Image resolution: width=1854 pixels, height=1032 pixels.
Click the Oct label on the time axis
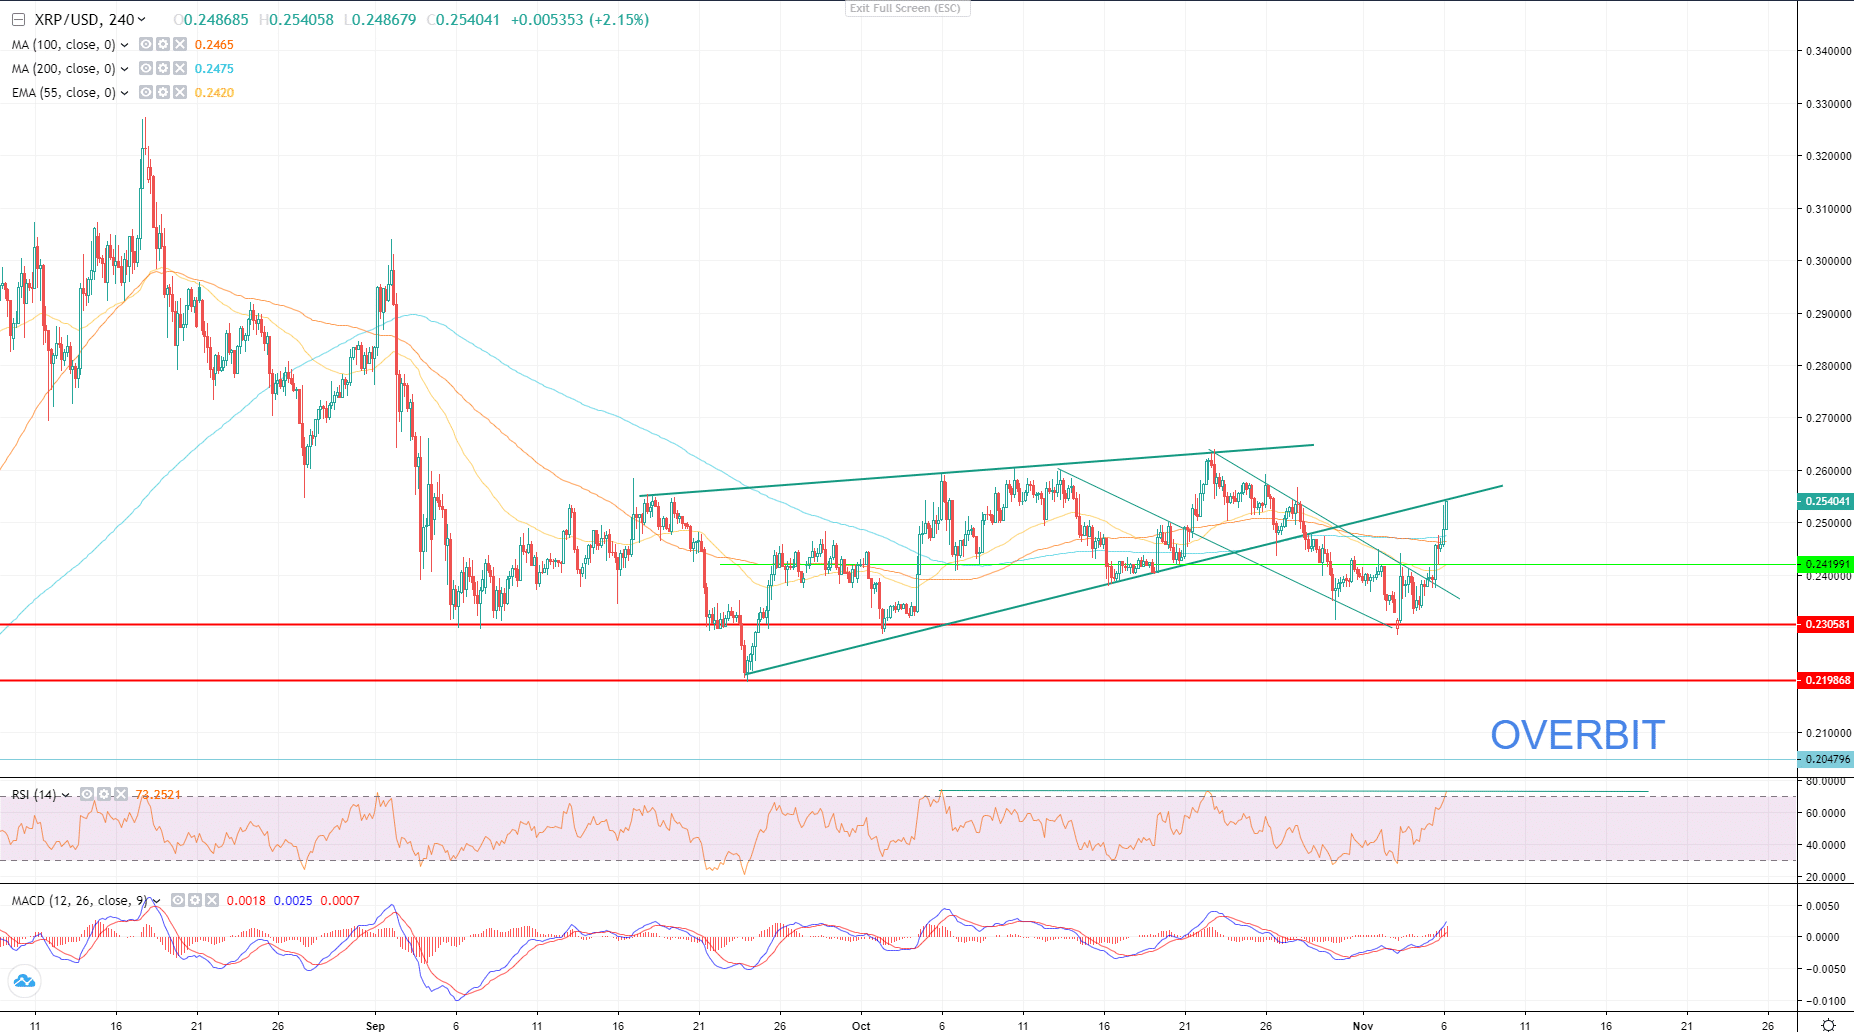pos(861,1025)
